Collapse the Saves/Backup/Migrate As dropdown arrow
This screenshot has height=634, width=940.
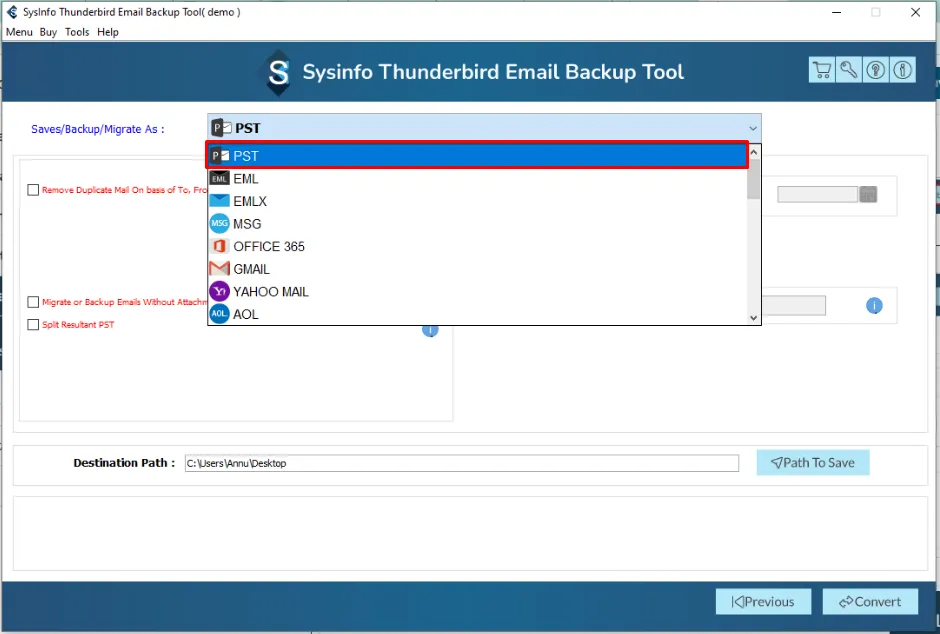(752, 128)
